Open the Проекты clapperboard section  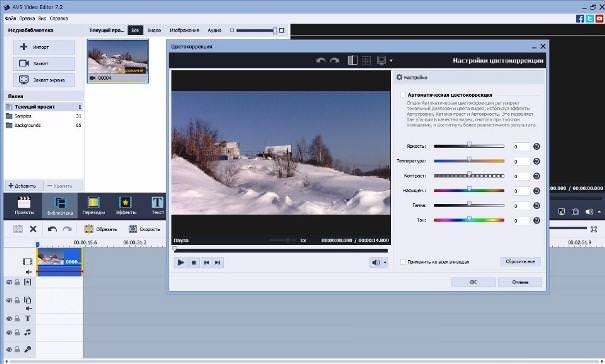click(24, 205)
